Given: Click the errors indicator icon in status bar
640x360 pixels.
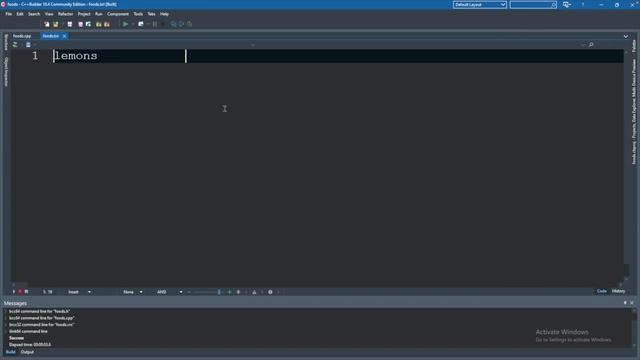Looking at the screenshot, I should 238,292.
